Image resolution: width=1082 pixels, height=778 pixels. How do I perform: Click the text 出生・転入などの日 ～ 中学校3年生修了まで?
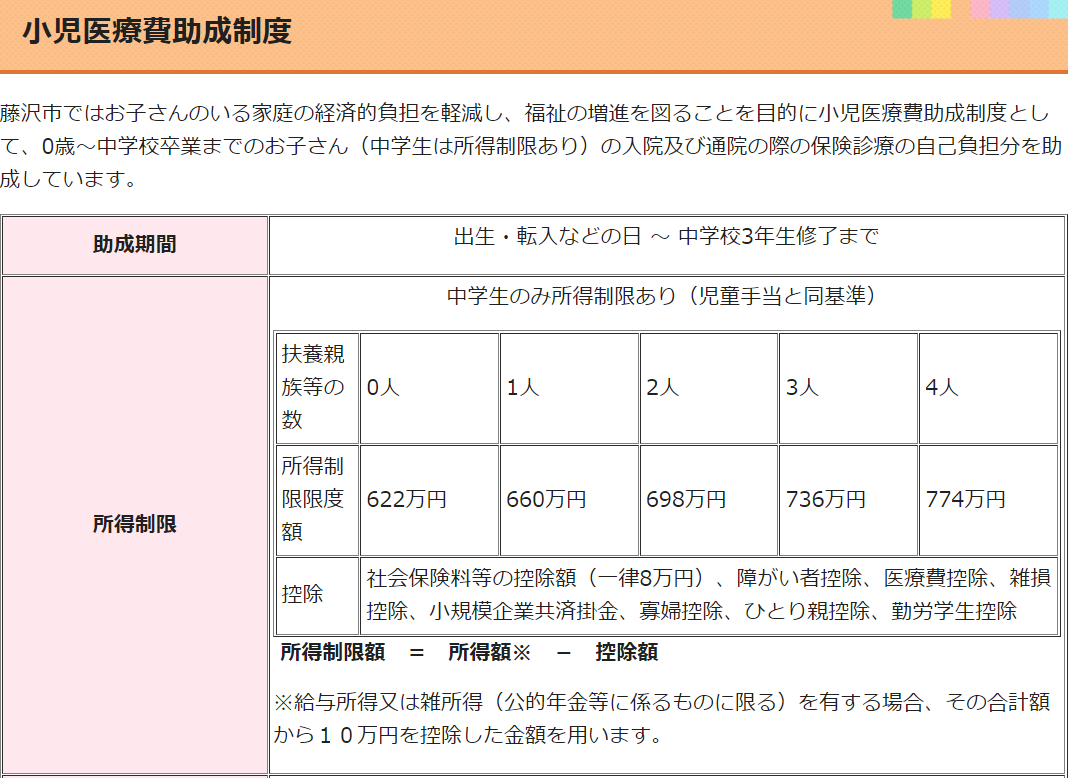coord(667,237)
